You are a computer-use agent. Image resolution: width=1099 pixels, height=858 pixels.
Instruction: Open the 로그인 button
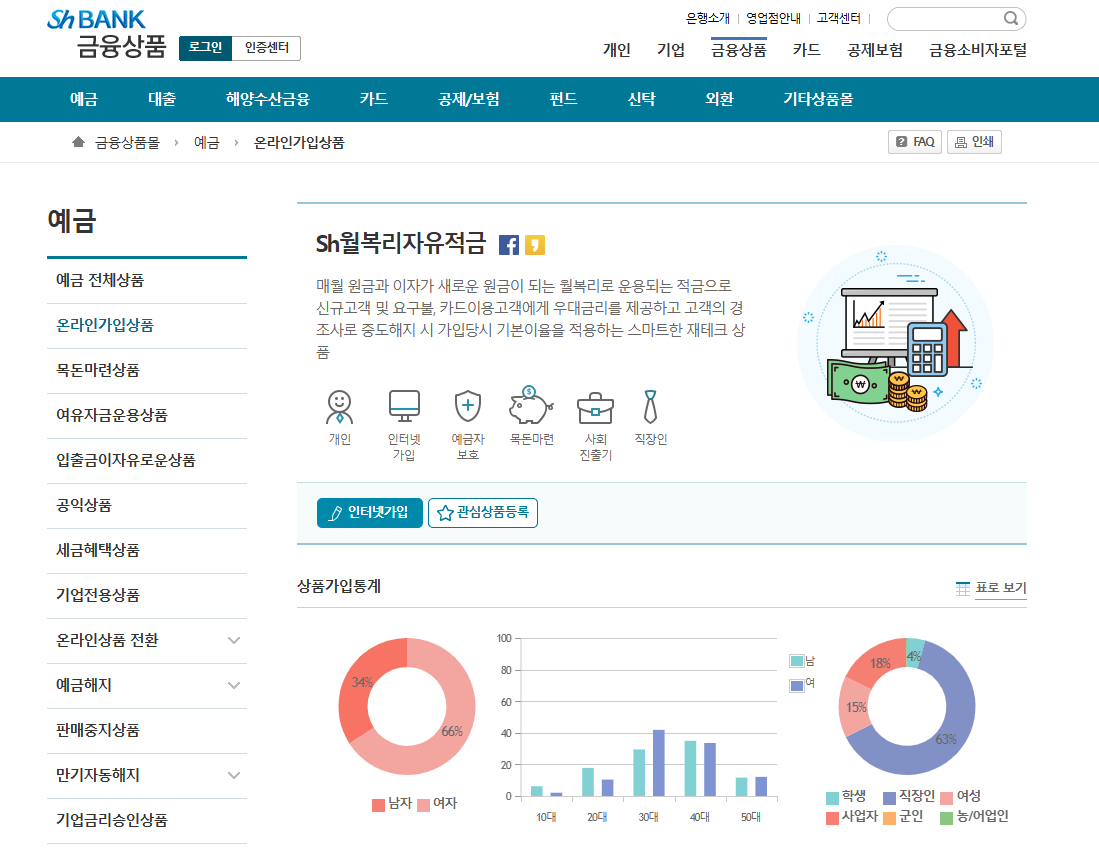coord(203,47)
